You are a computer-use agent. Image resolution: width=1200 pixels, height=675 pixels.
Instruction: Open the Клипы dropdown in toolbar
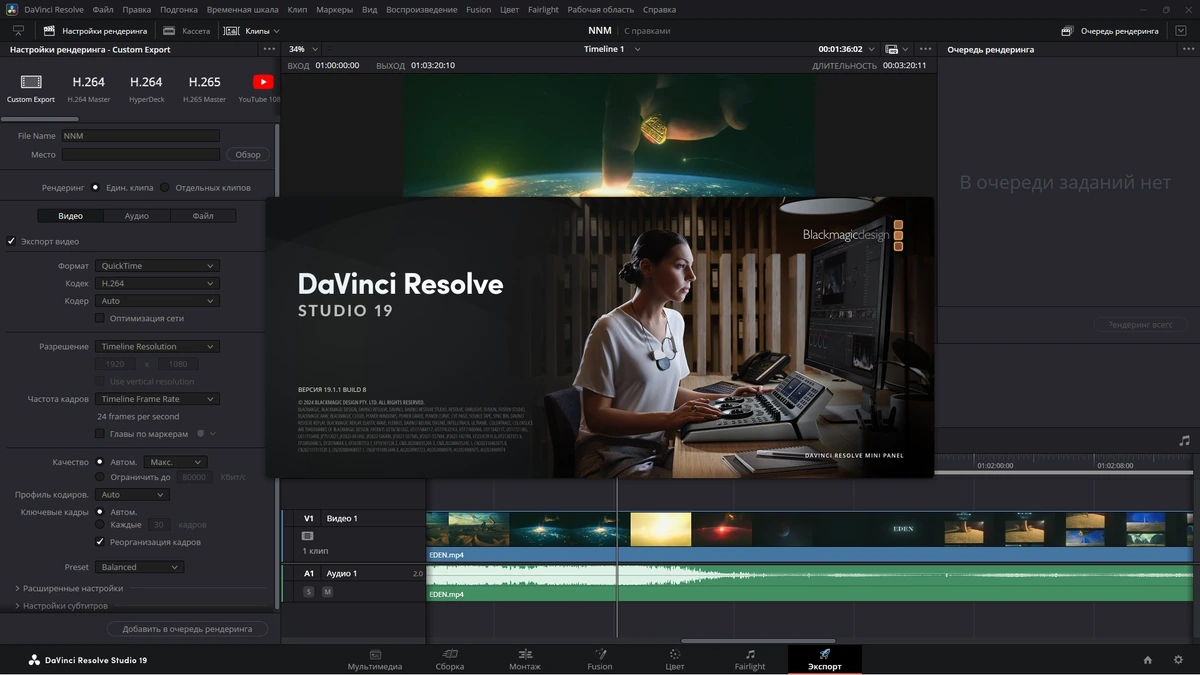(x=251, y=31)
